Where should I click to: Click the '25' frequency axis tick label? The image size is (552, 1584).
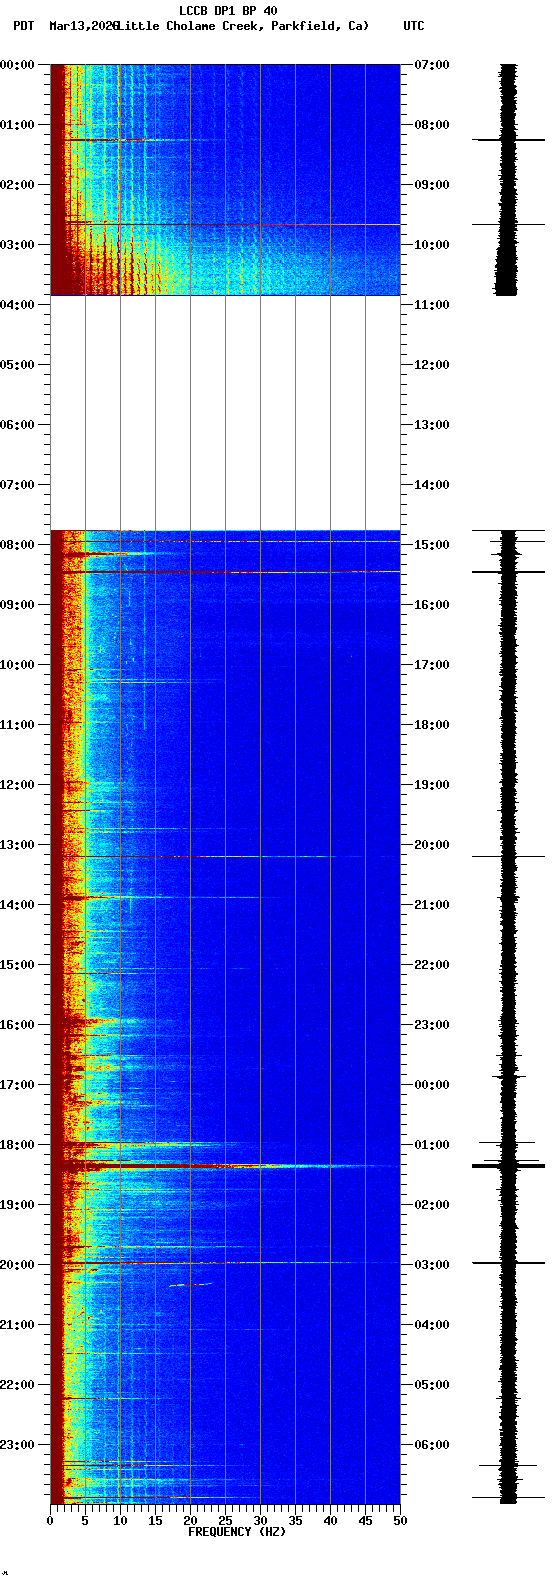pos(225,1521)
